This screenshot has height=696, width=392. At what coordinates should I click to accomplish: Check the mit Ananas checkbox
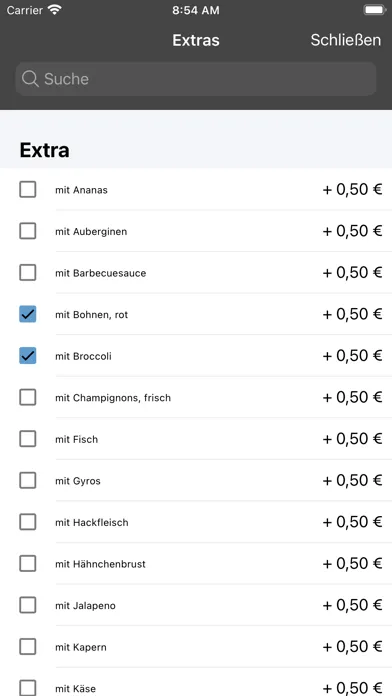[28, 190]
